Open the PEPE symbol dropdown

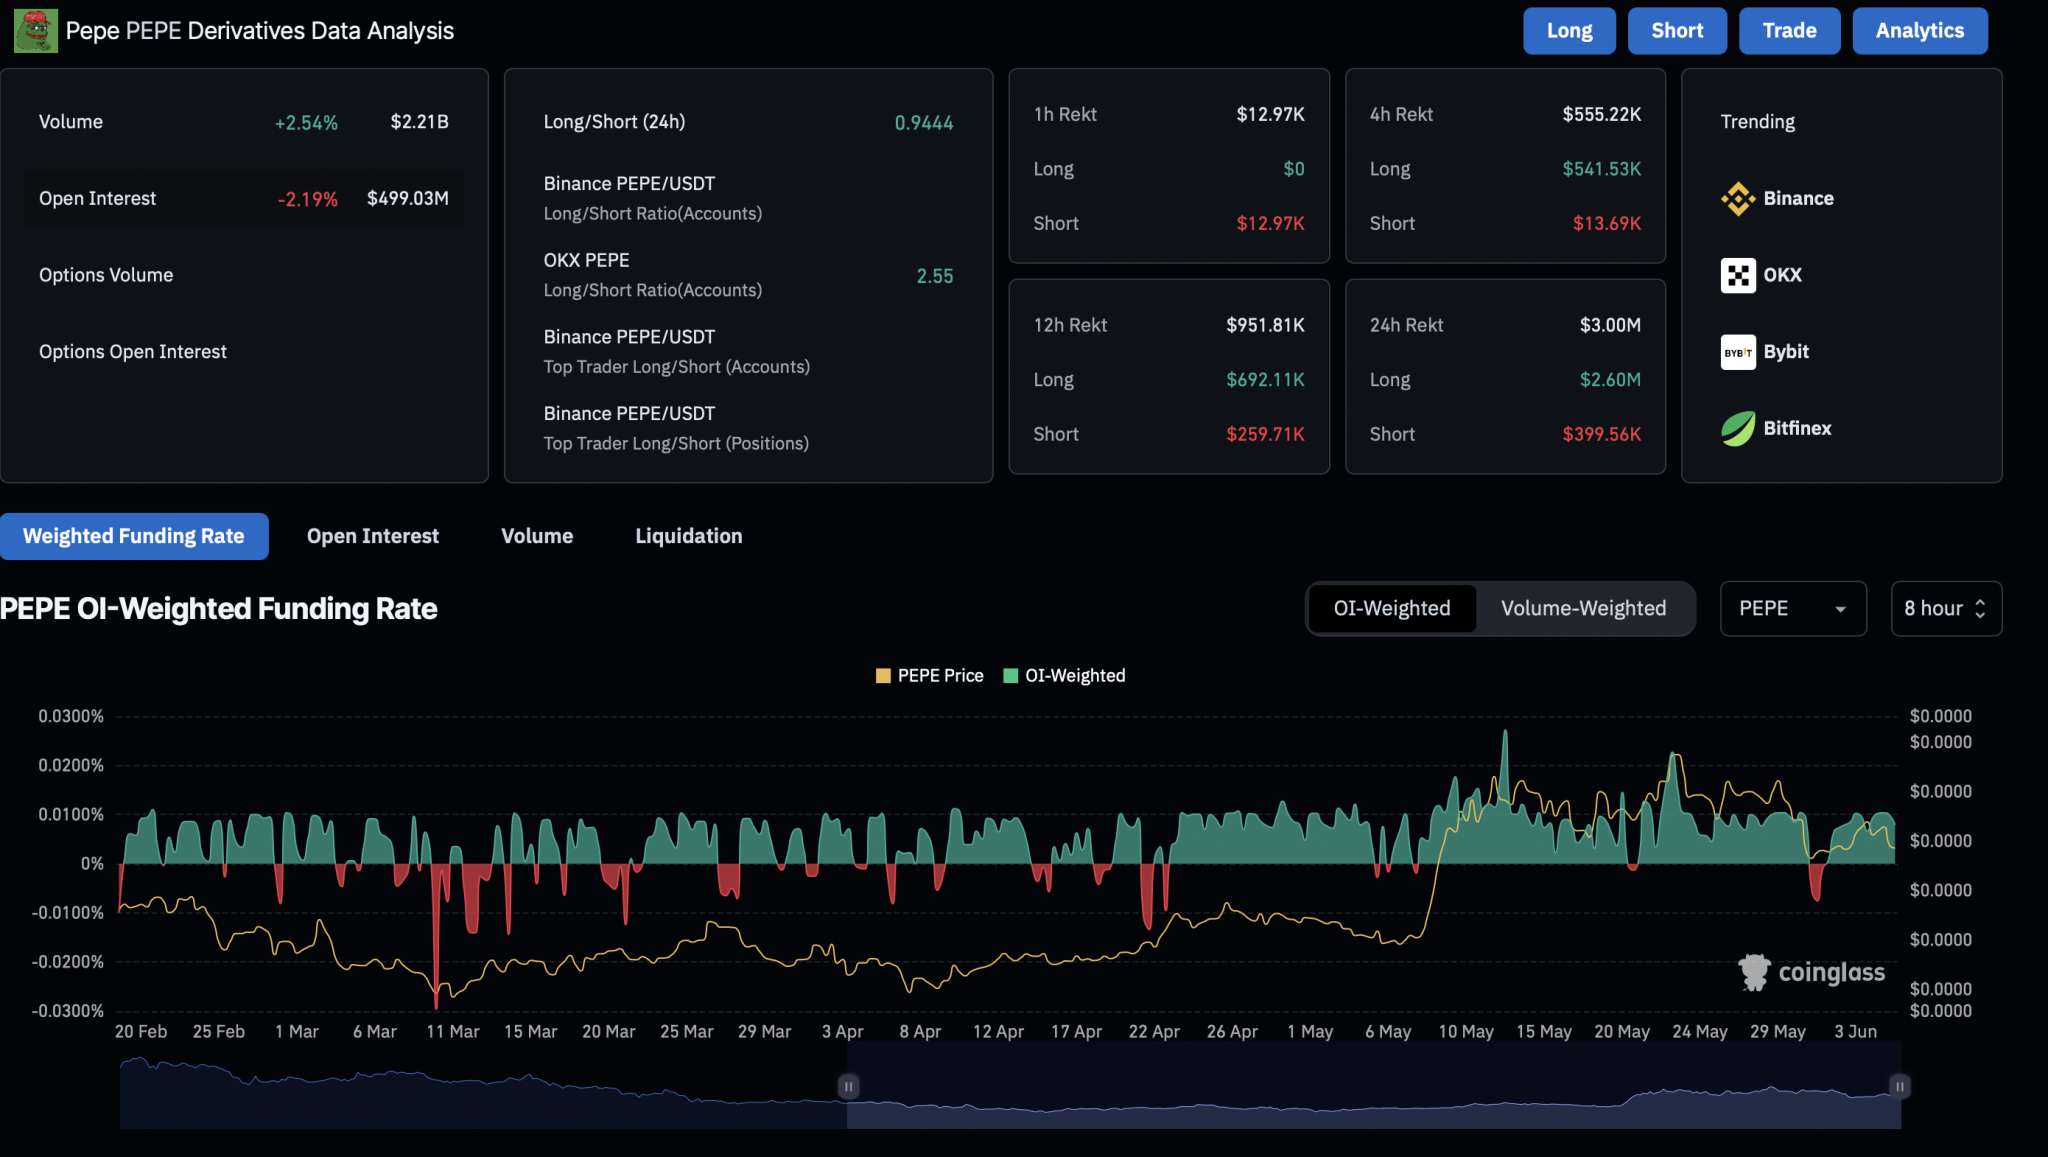tap(1792, 608)
